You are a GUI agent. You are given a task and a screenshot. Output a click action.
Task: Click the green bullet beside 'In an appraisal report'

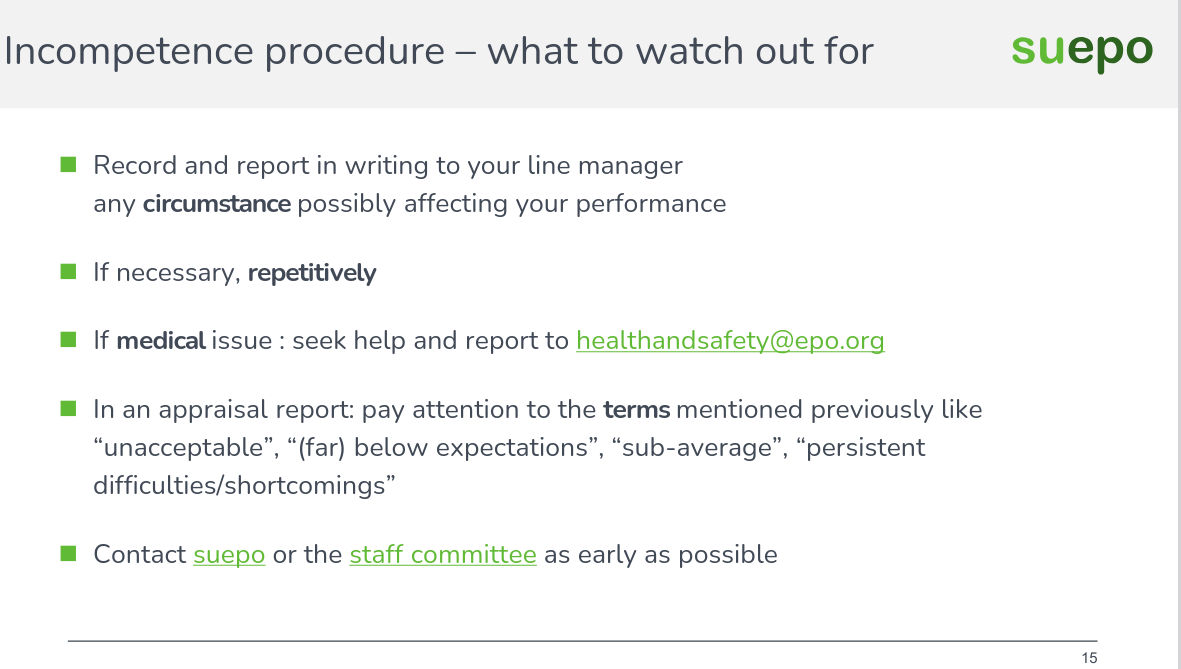69,408
